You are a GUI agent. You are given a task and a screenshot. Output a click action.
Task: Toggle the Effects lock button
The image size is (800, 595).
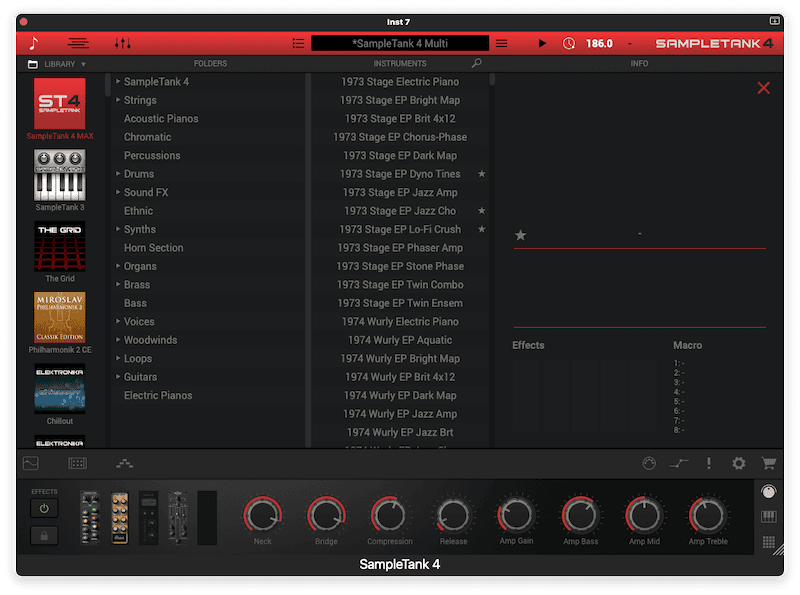[44, 535]
